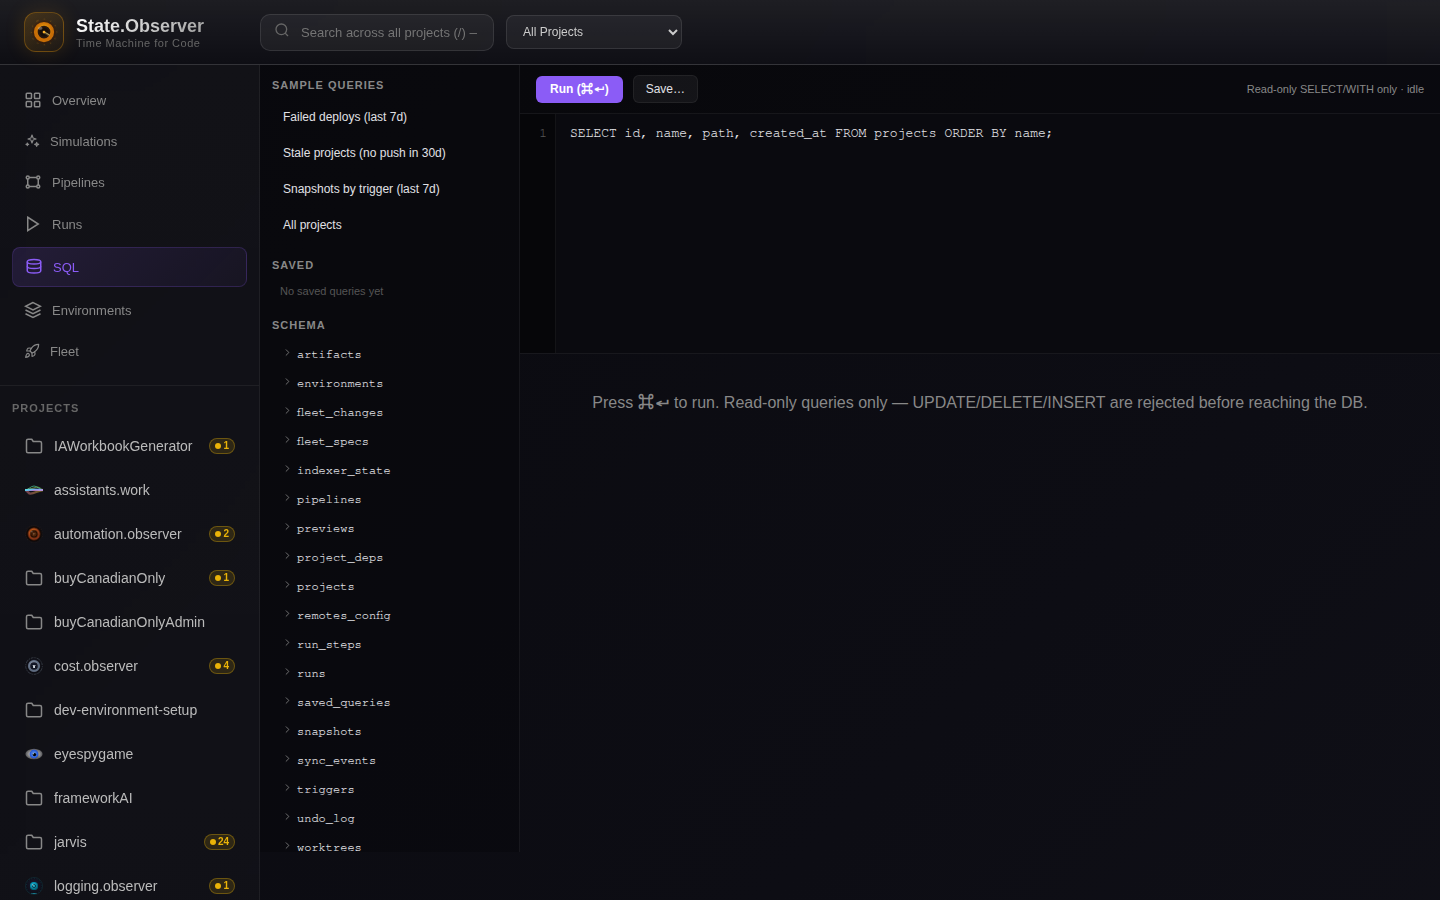Click the Pipelines node icon

pyautogui.click(x=33, y=182)
